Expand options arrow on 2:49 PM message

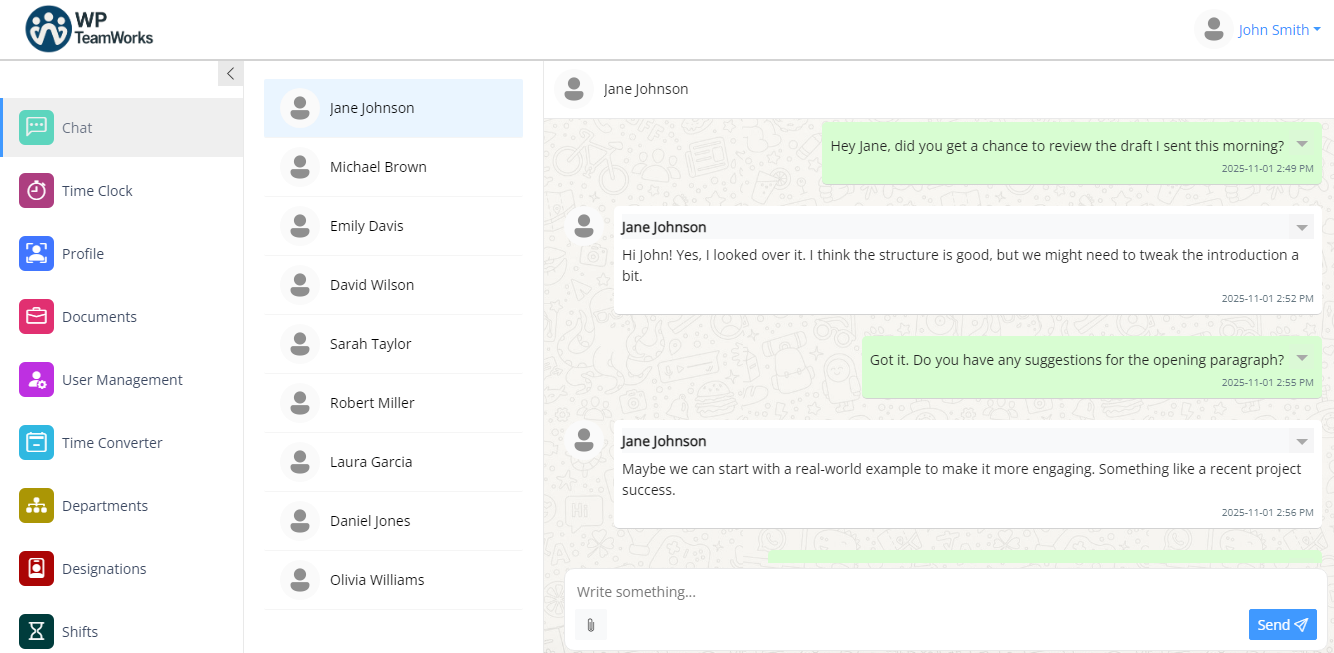[1302, 144]
